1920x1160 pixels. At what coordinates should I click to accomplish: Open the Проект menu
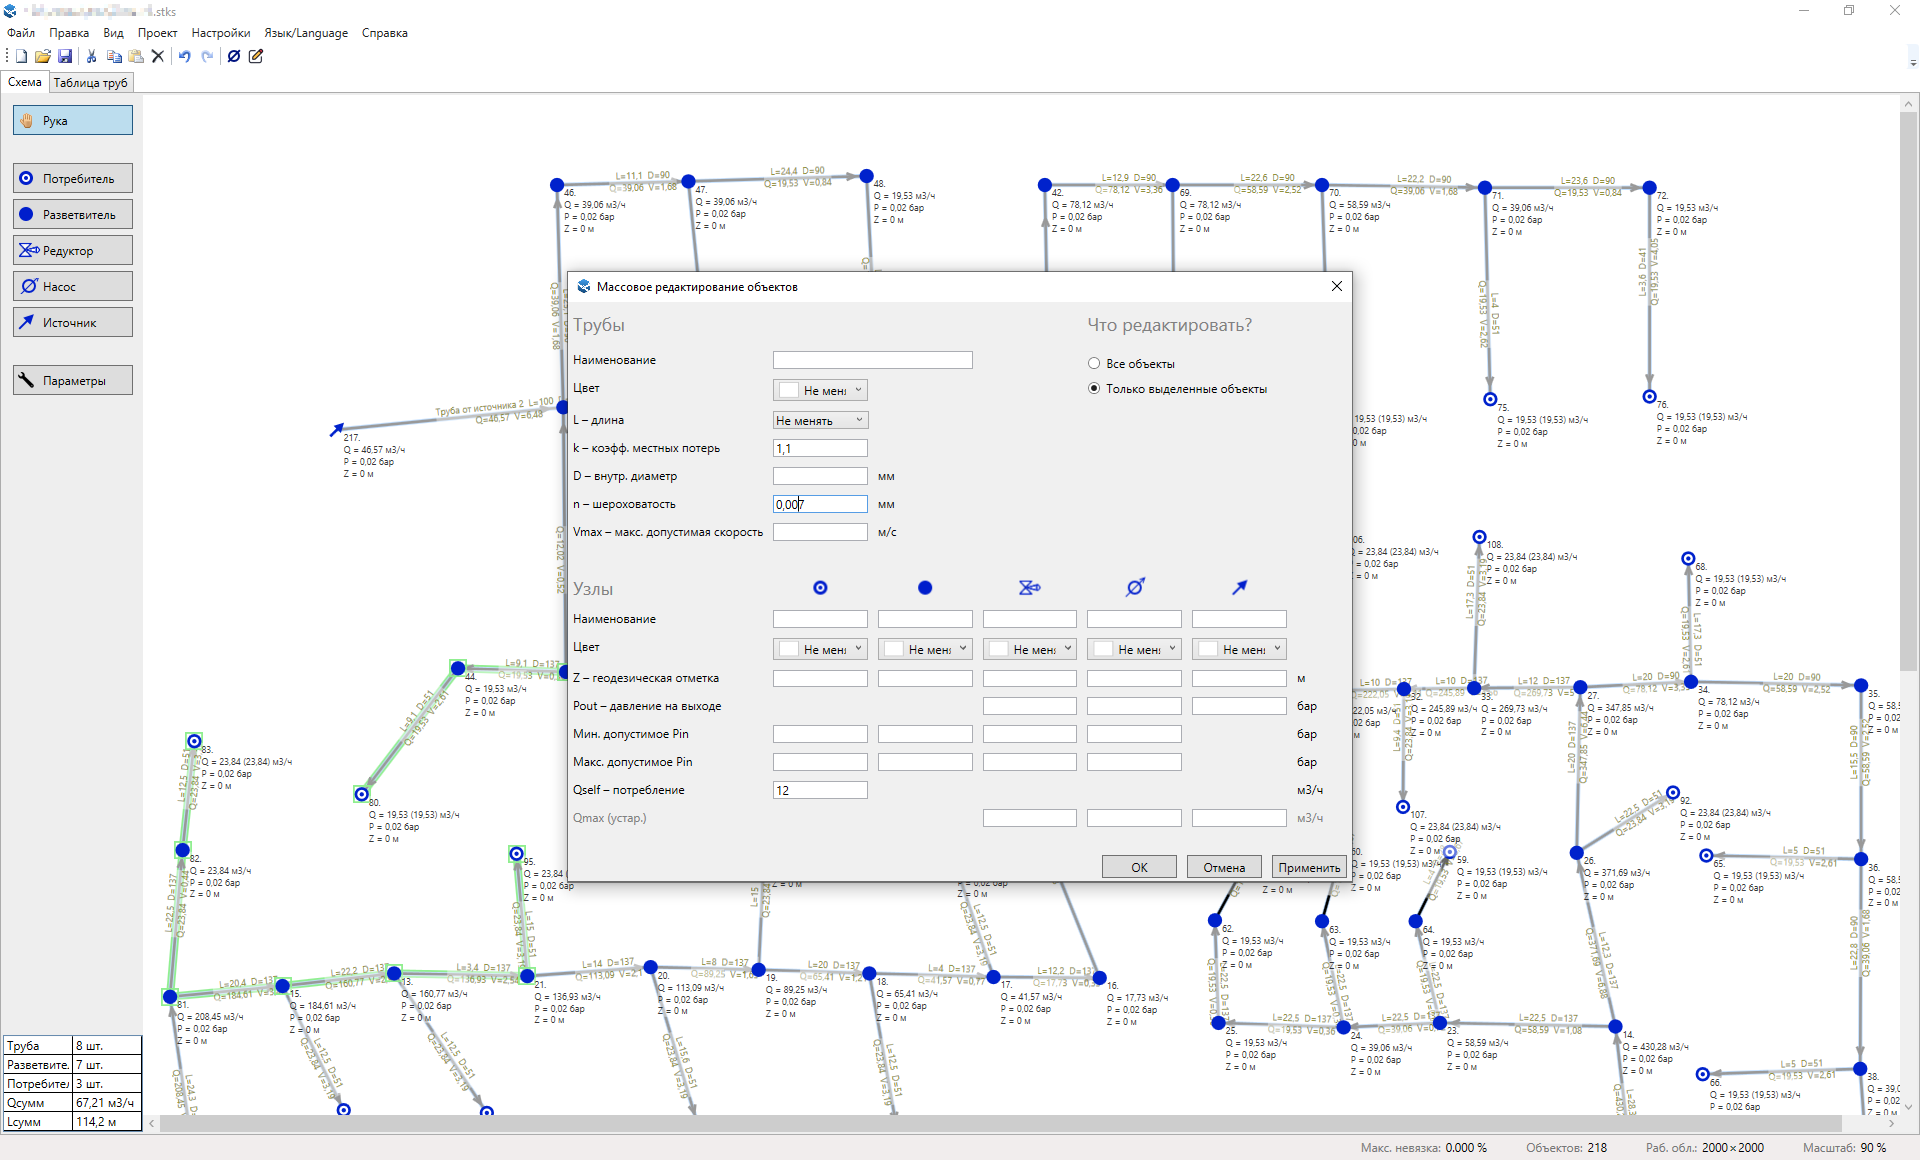(157, 33)
